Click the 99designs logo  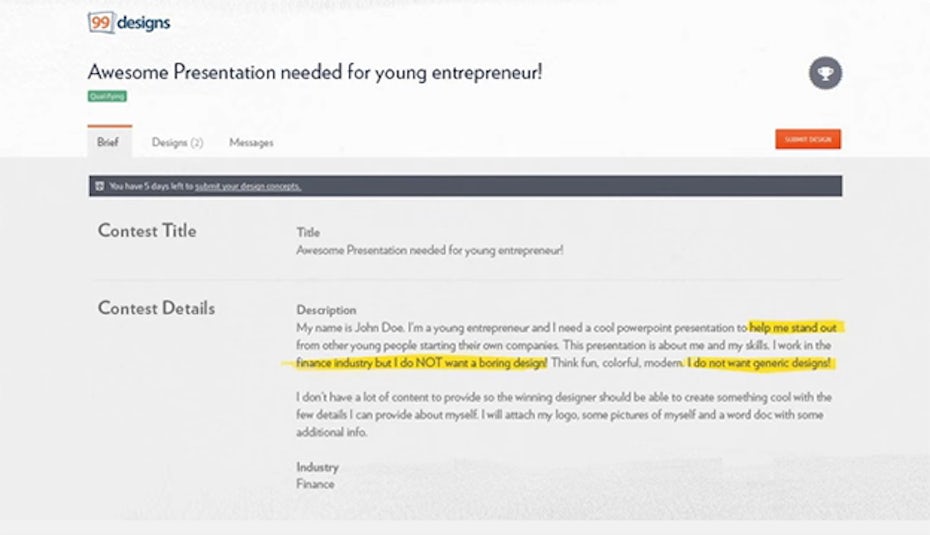coord(128,21)
